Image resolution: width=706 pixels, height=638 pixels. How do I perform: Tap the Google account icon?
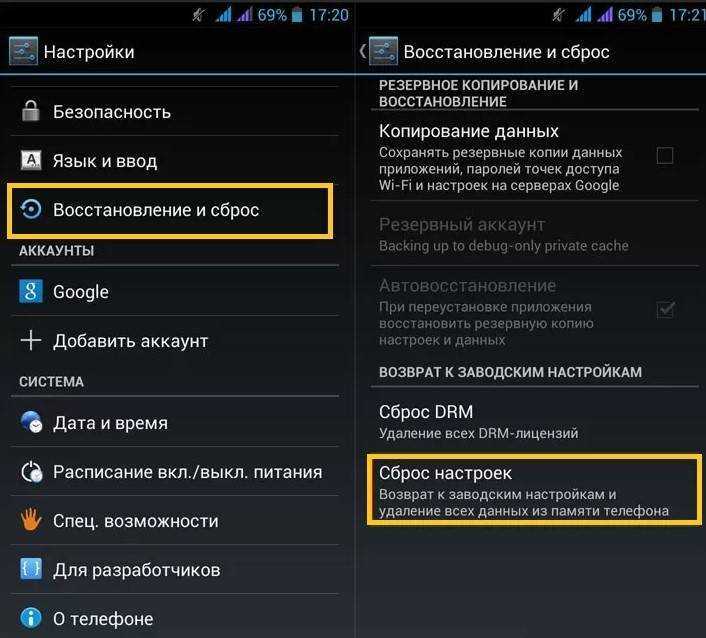(31, 291)
